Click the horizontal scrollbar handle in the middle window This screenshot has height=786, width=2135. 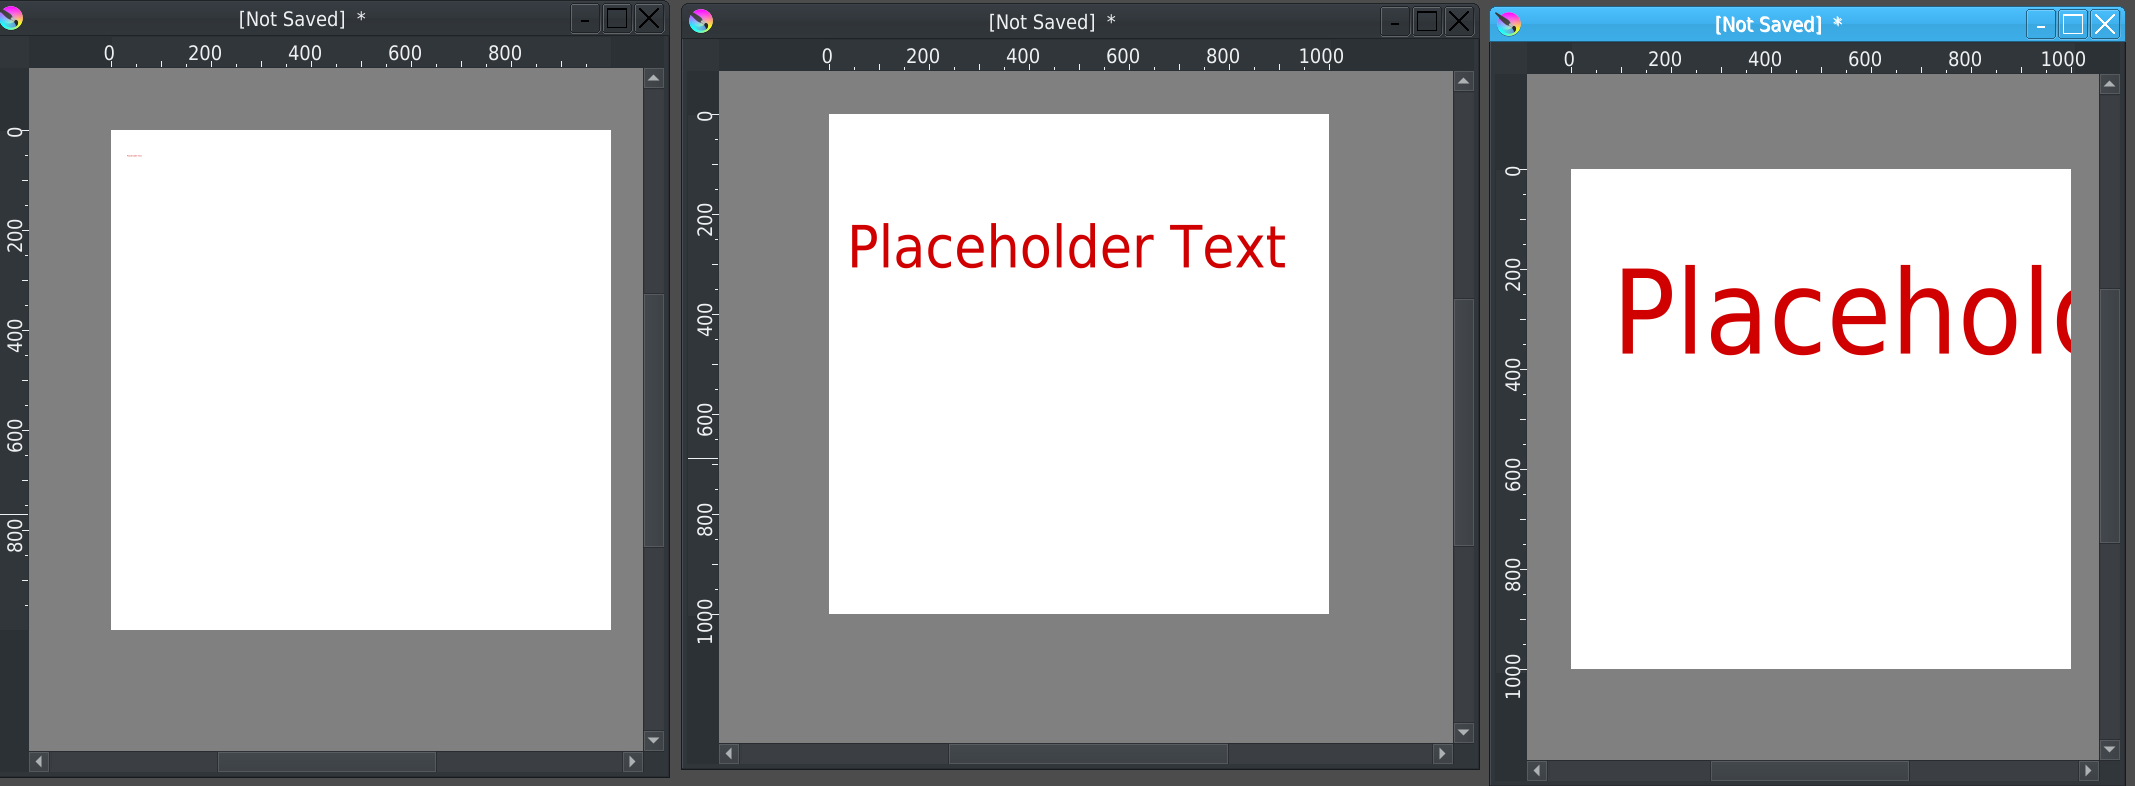coord(1088,754)
